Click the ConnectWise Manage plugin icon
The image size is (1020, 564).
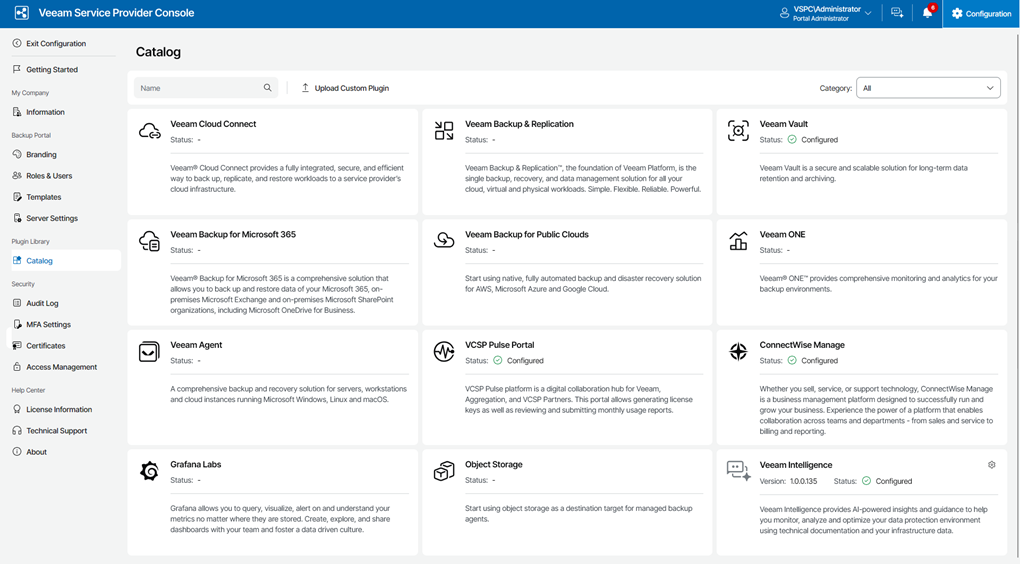click(x=738, y=351)
